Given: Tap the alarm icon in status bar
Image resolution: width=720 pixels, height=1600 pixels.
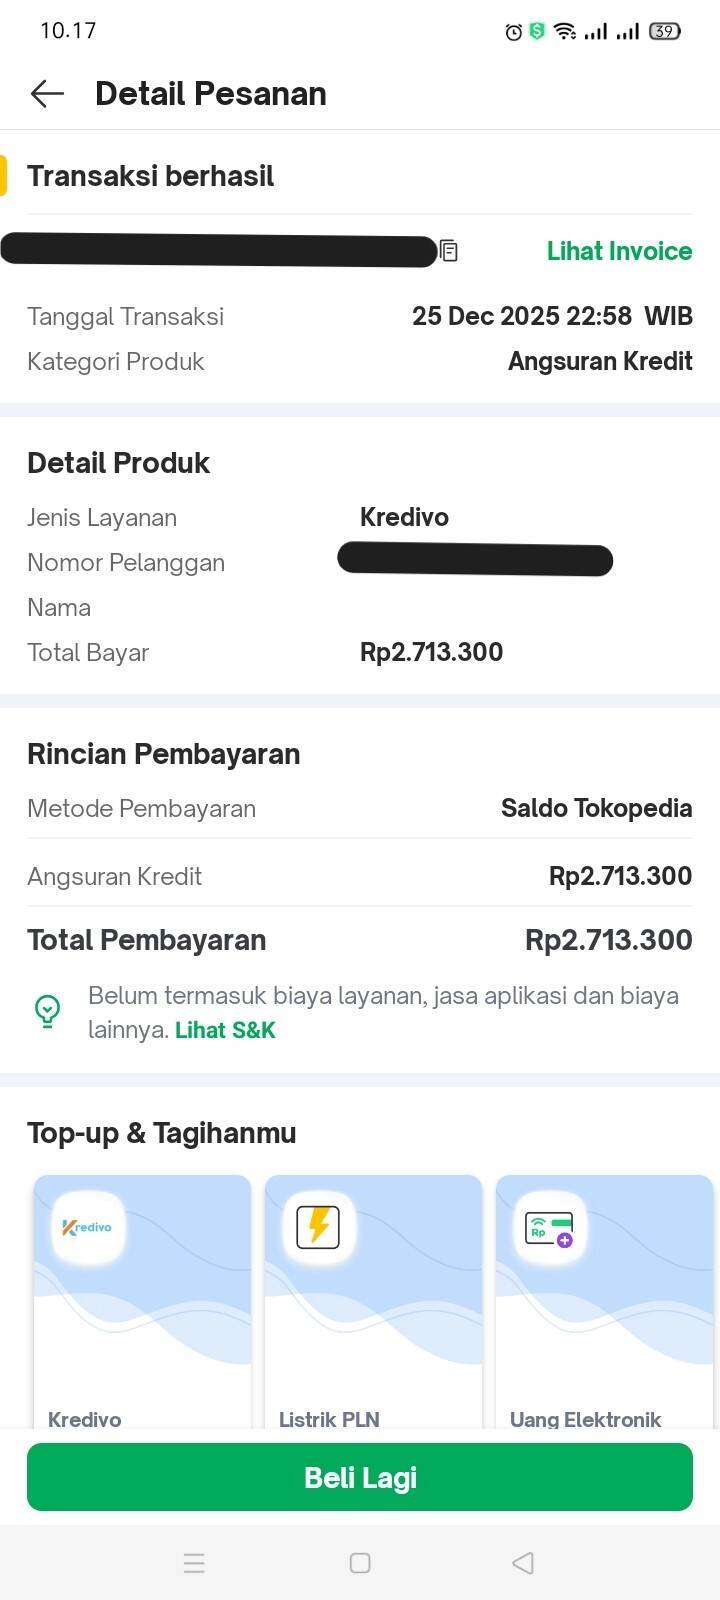Looking at the screenshot, I should click(513, 32).
